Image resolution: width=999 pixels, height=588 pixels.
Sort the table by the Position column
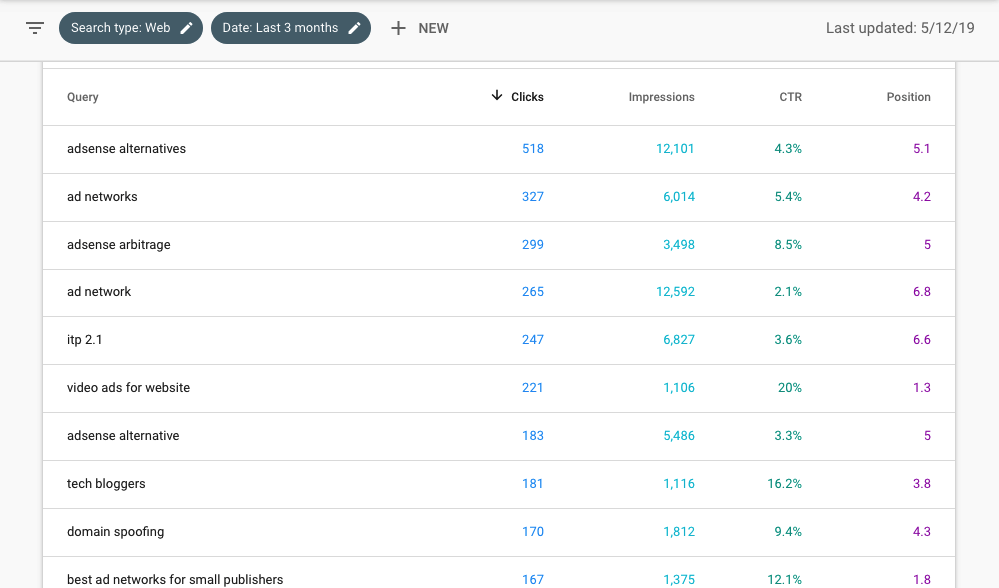tap(908, 96)
